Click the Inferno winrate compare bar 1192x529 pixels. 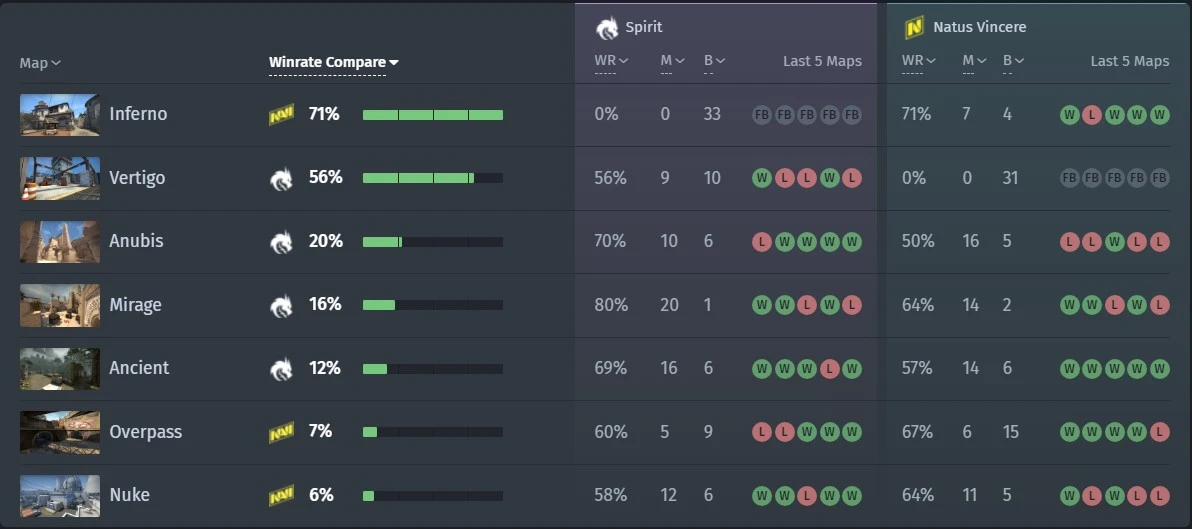[x=433, y=115]
